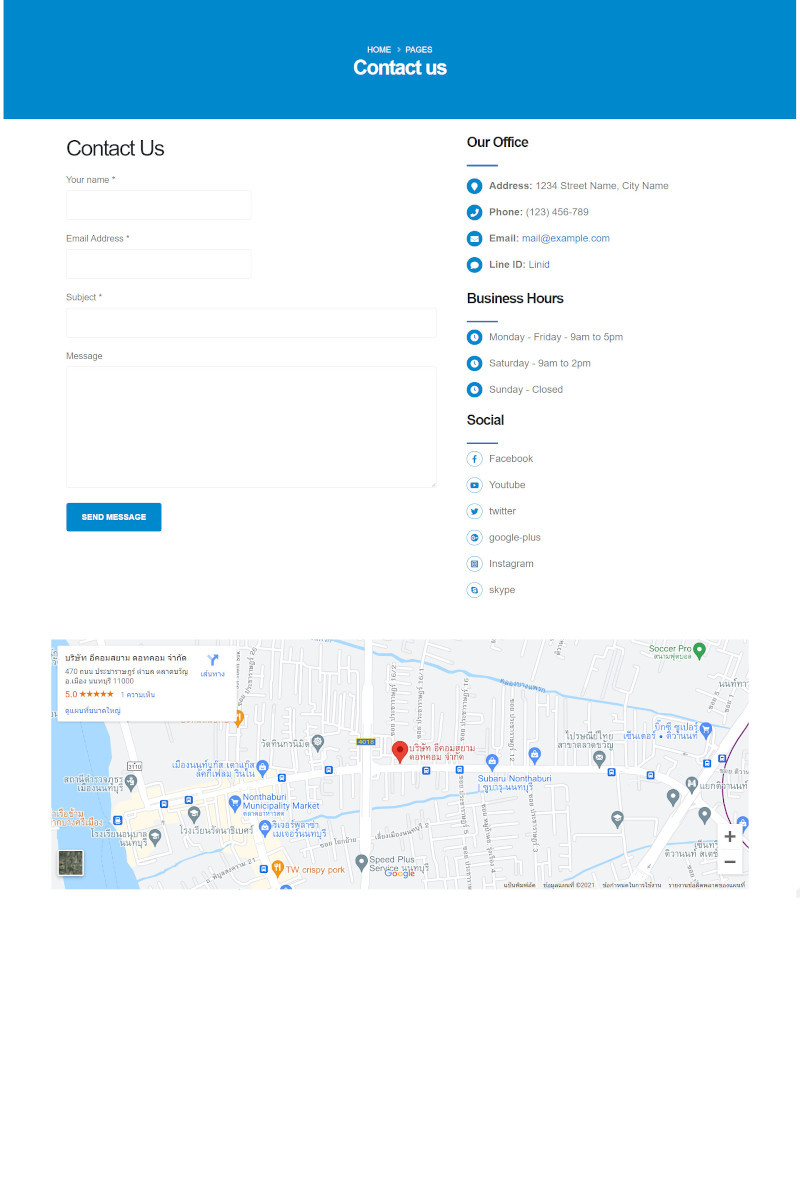Click the TW crispy pork restaurant marker
The height and width of the screenshot is (1200, 800).
[277, 868]
